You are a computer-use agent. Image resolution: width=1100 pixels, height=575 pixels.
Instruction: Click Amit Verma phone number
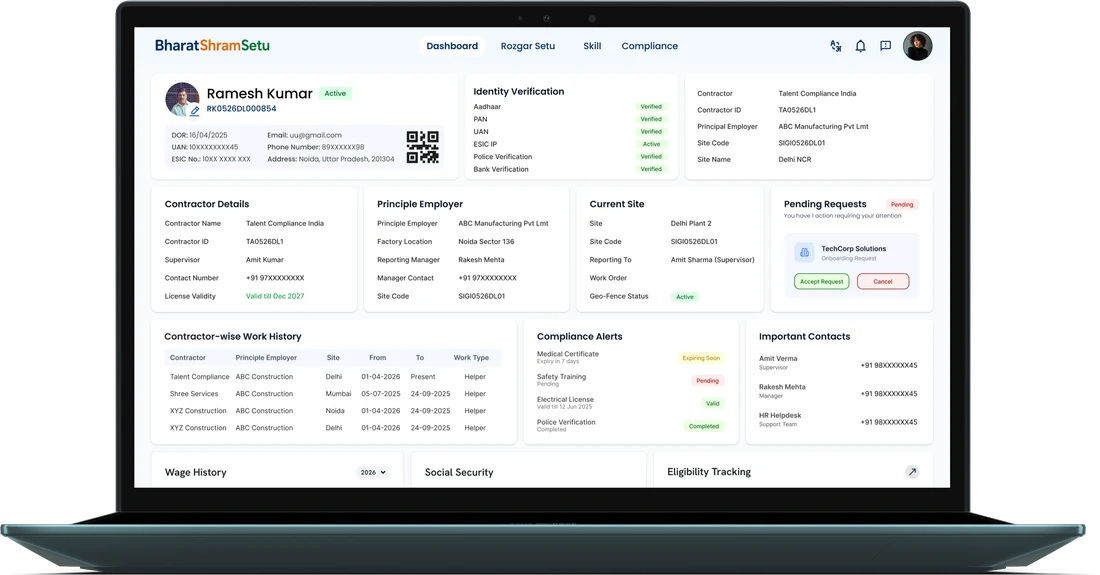(x=889, y=365)
